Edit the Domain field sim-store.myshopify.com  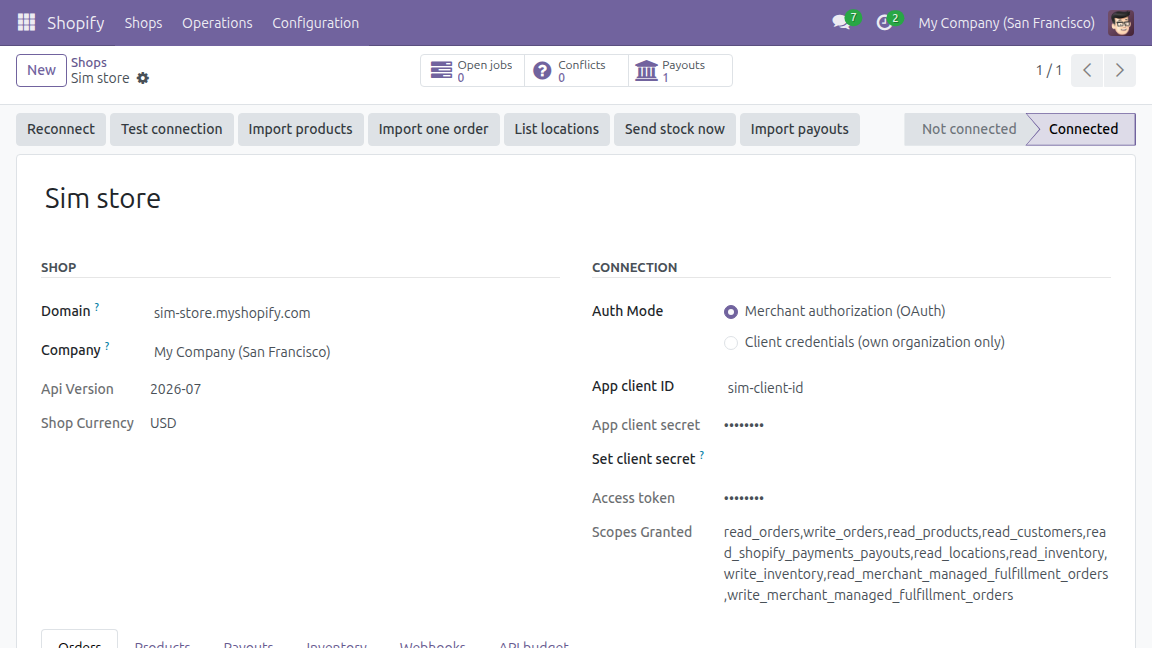pyautogui.click(x=355, y=313)
